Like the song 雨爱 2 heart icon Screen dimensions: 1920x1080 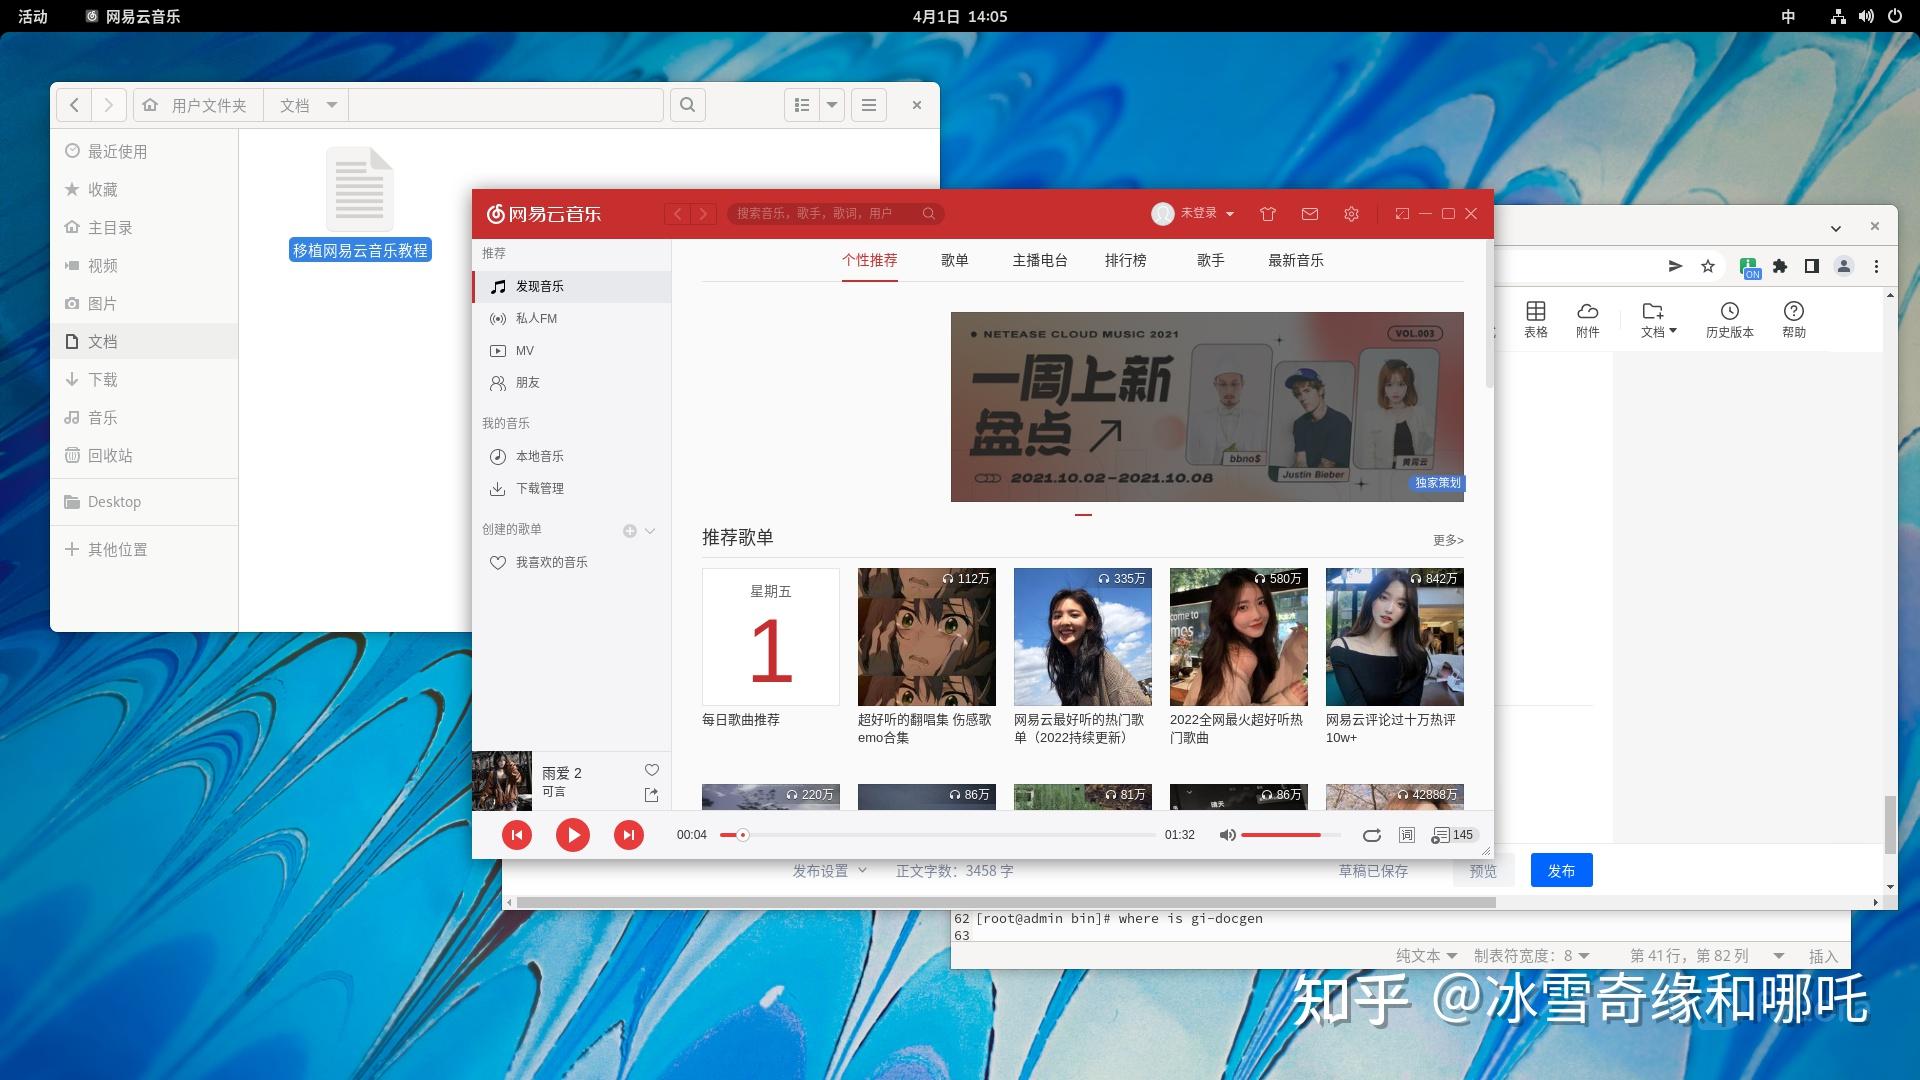tap(652, 770)
